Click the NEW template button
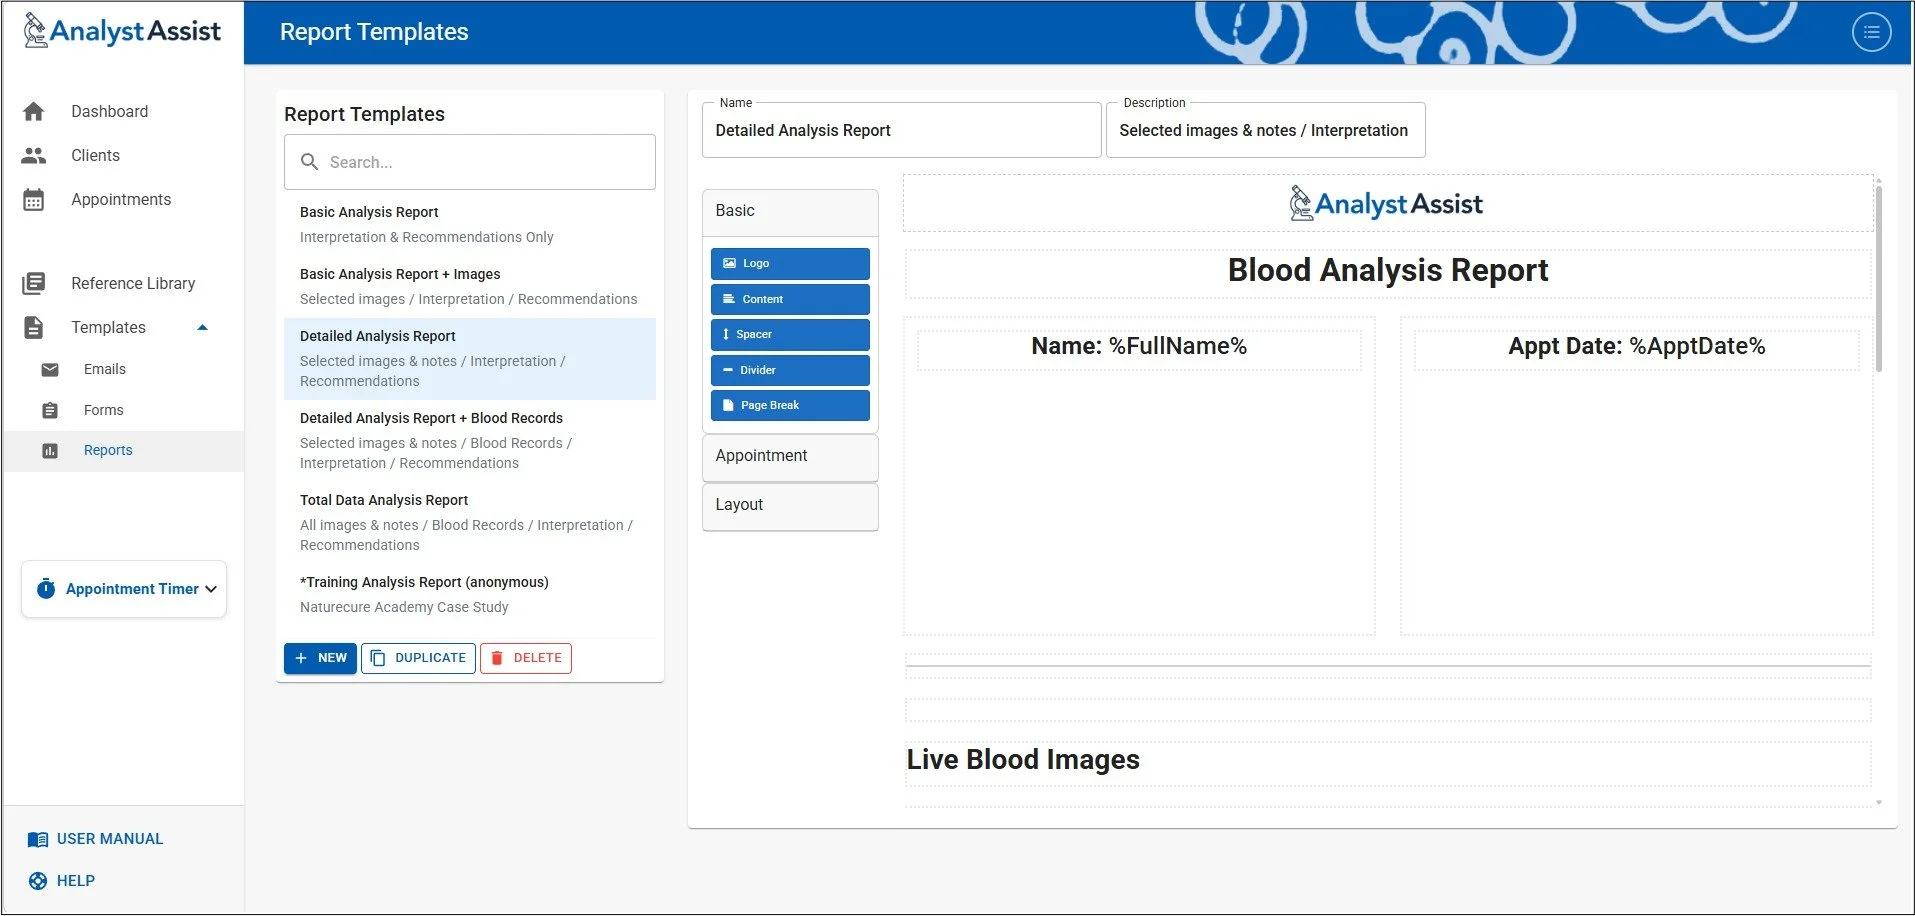This screenshot has height=916, width=1915. point(320,658)
